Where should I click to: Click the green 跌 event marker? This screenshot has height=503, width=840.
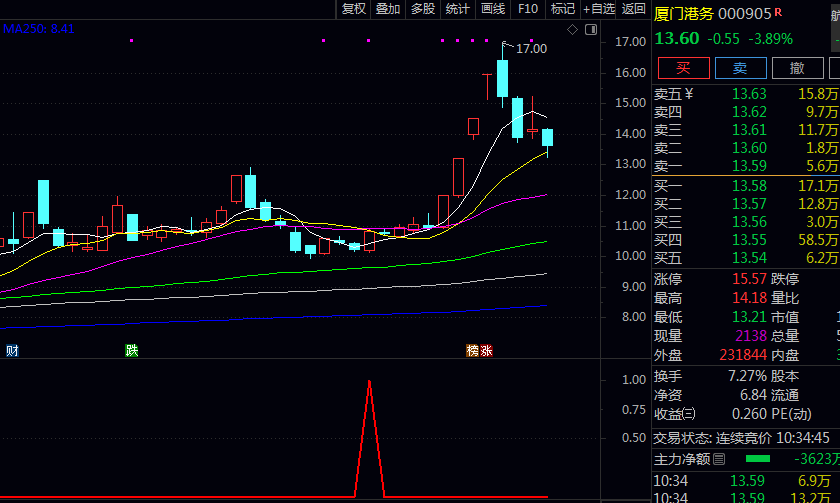pyautogui.click(x=131, y=351)
